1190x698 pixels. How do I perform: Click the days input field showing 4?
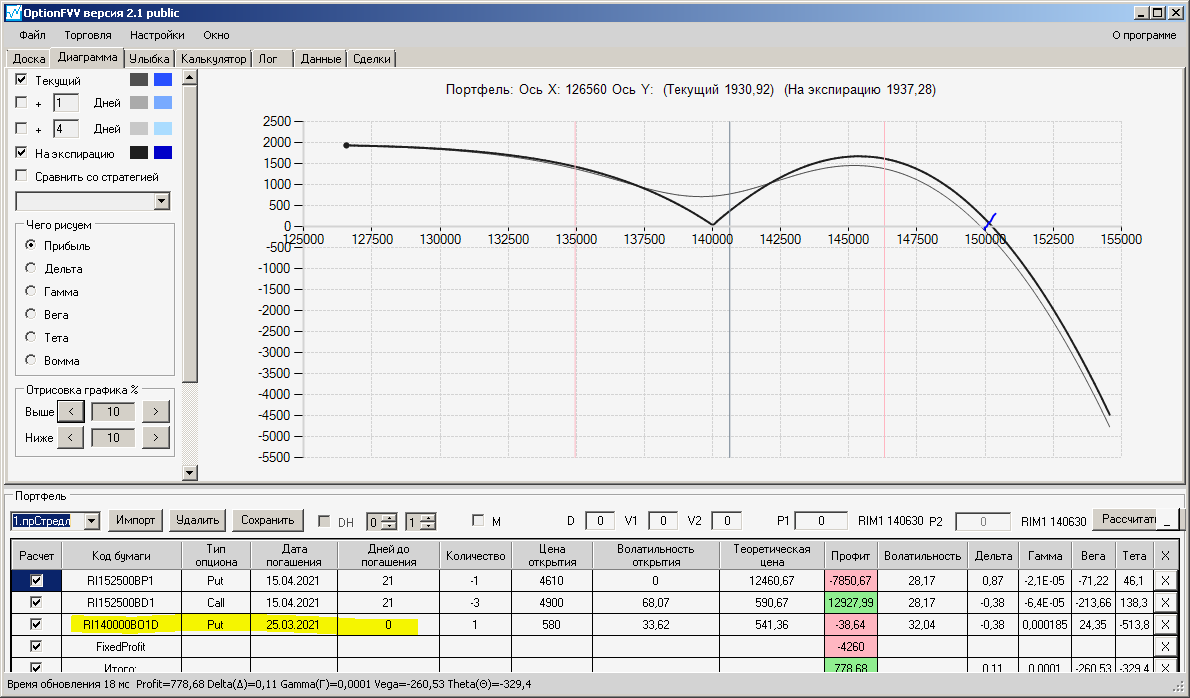click(x=66, y=128)
